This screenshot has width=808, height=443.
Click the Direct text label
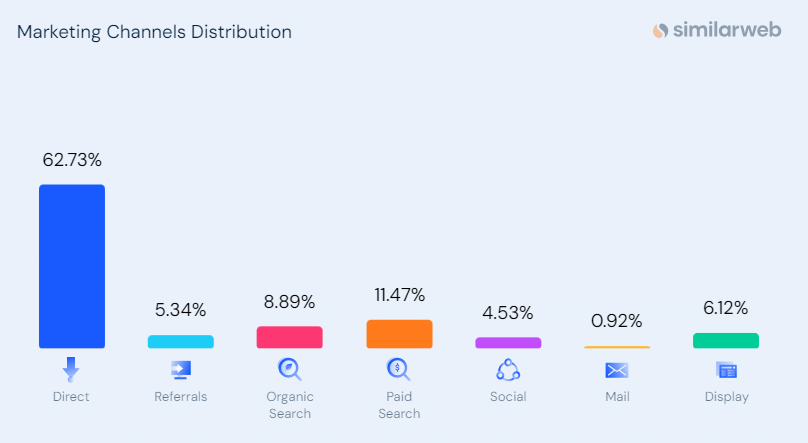[71, 397]
